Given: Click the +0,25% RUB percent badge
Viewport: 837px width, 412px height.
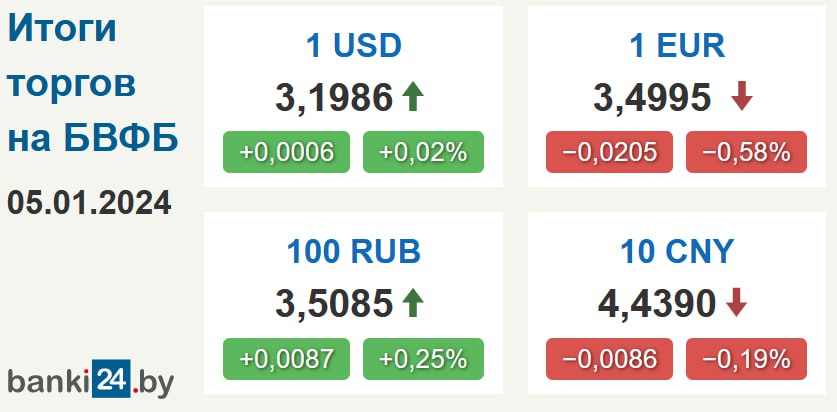Looking at the screenshot, I should tap(422, 358).
